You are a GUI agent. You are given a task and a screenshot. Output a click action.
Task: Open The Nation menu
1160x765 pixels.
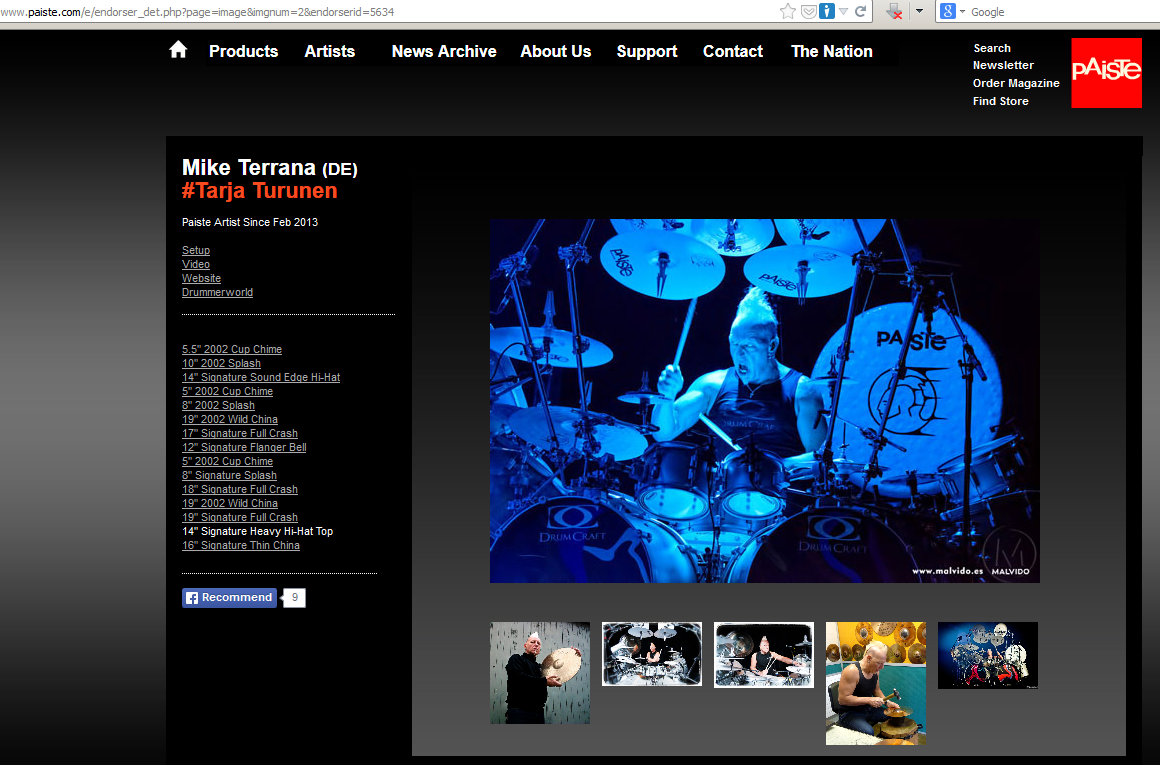(x=832, y=51)
